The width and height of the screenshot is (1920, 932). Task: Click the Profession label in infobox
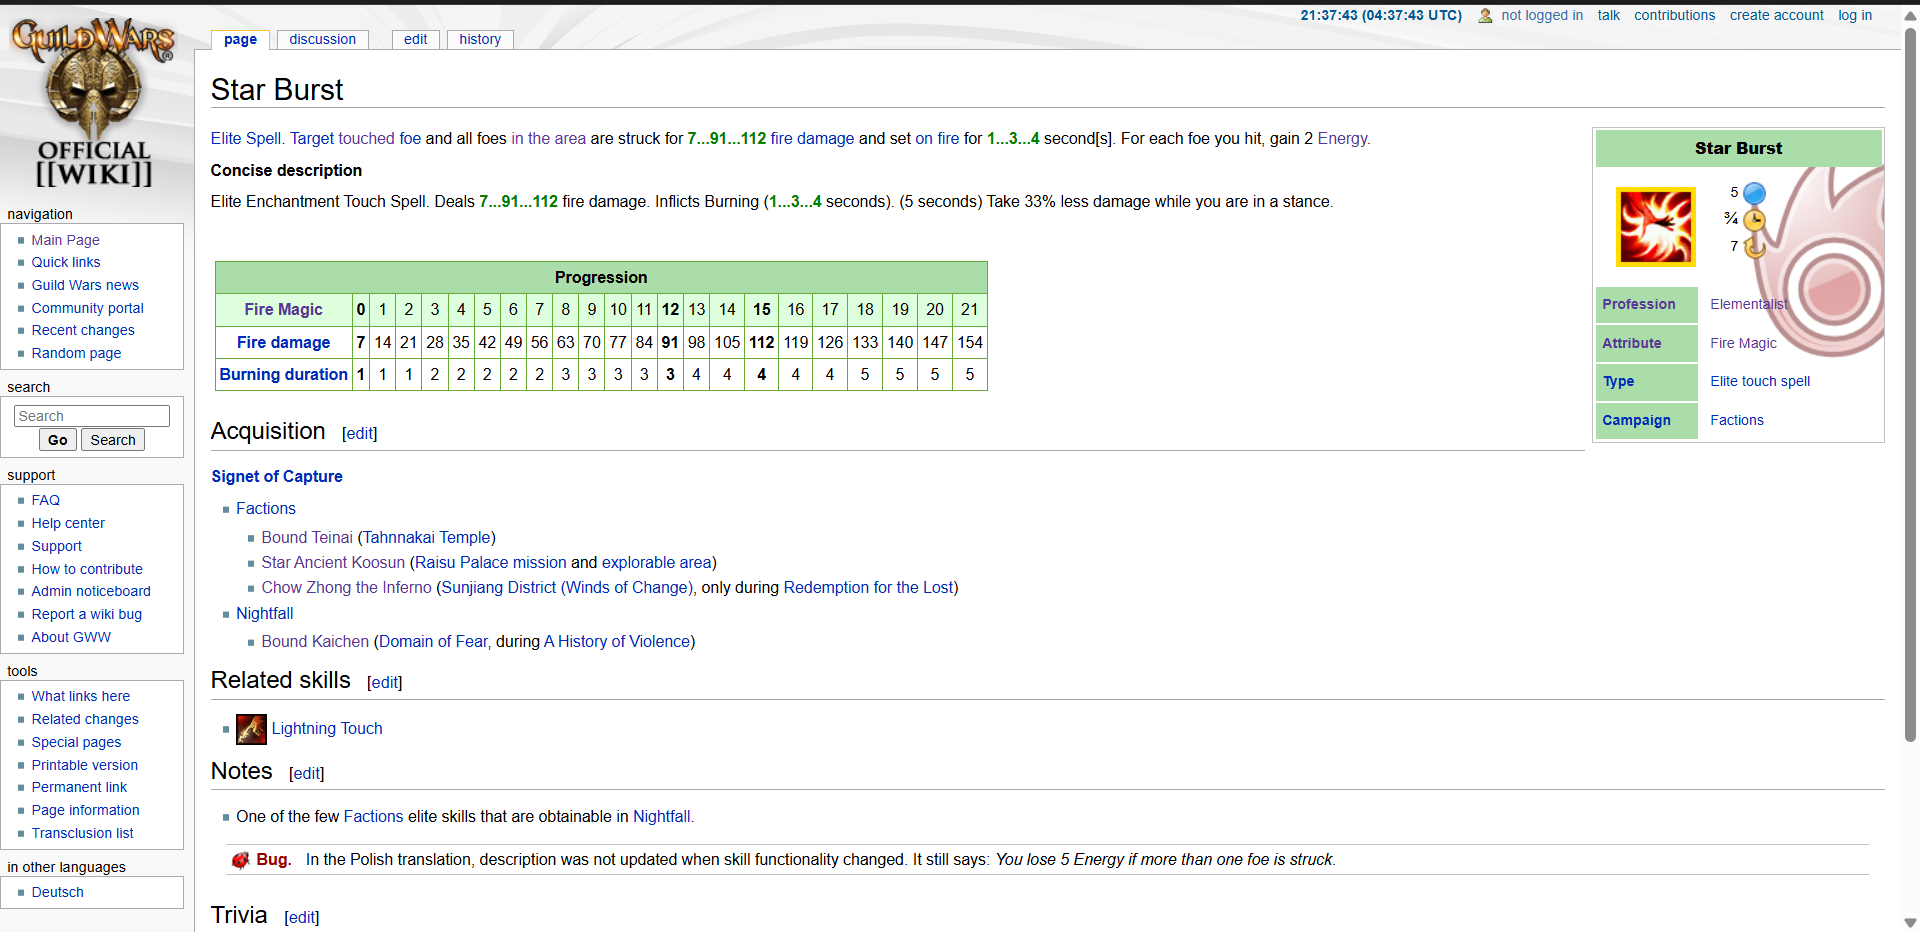1638,304
